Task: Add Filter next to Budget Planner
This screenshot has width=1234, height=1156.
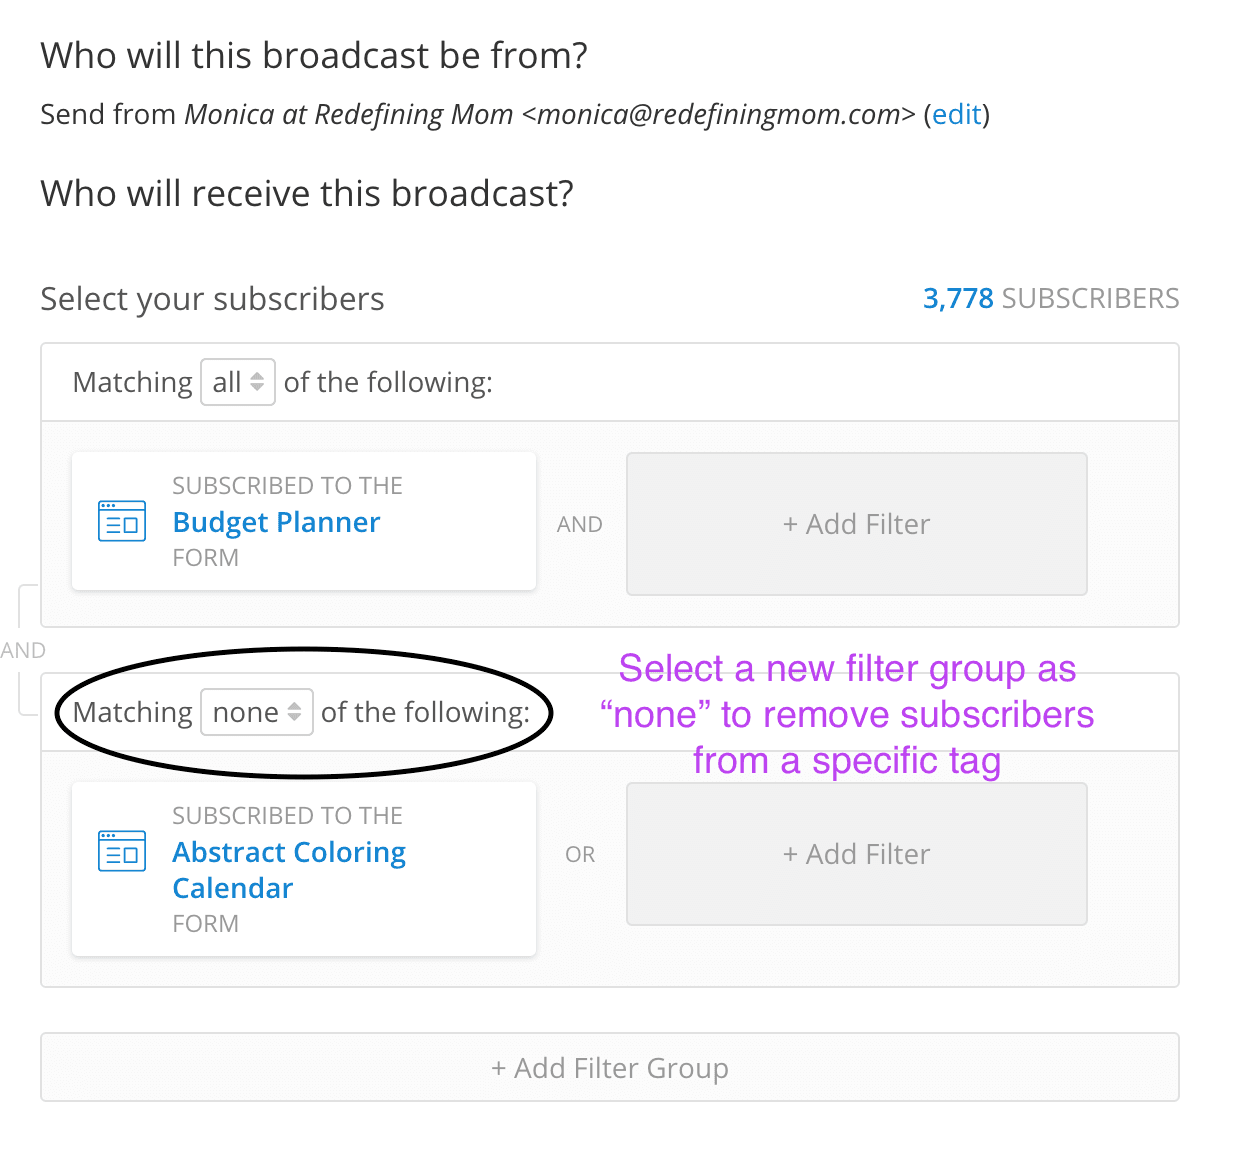Action: [x=857, y=524]
